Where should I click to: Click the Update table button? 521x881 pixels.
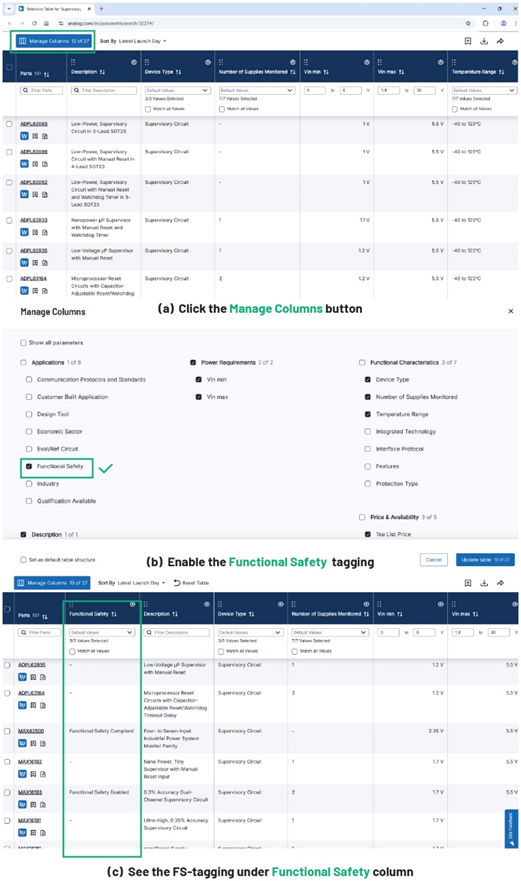(485, 560)
